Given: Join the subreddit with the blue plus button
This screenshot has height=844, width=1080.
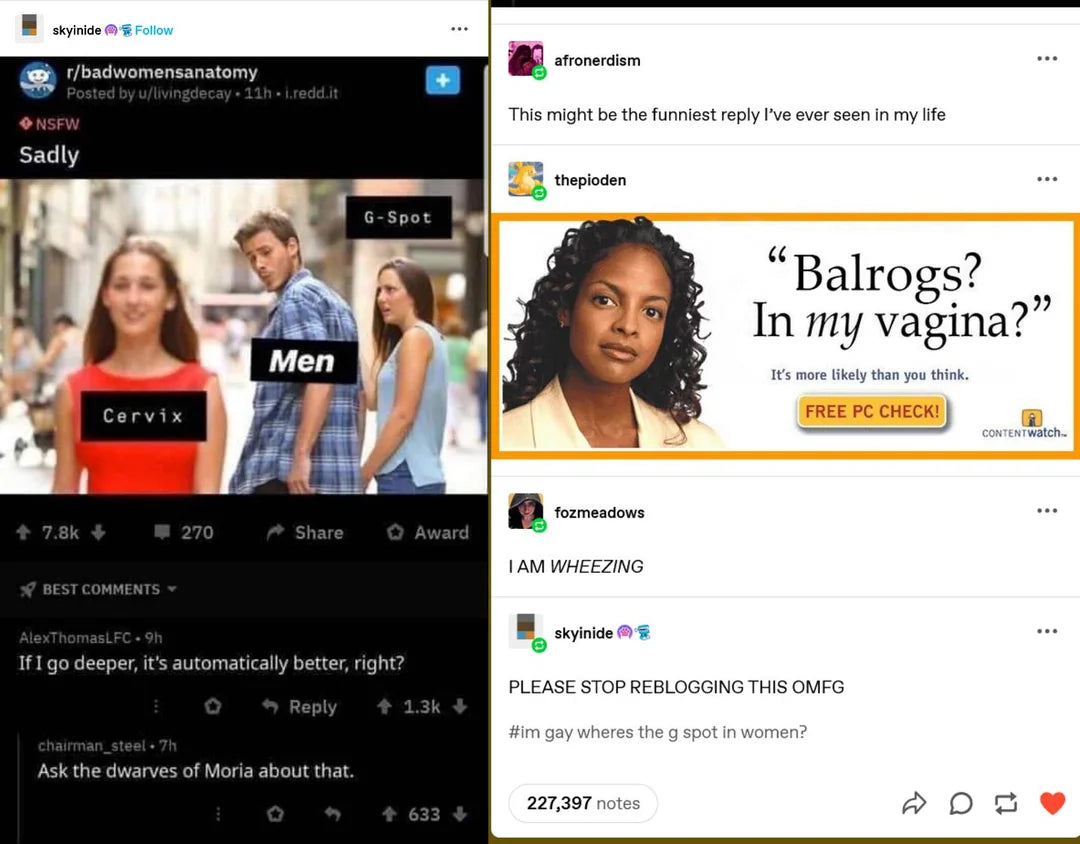Looking at the screenshot, I should click(442, 80).
